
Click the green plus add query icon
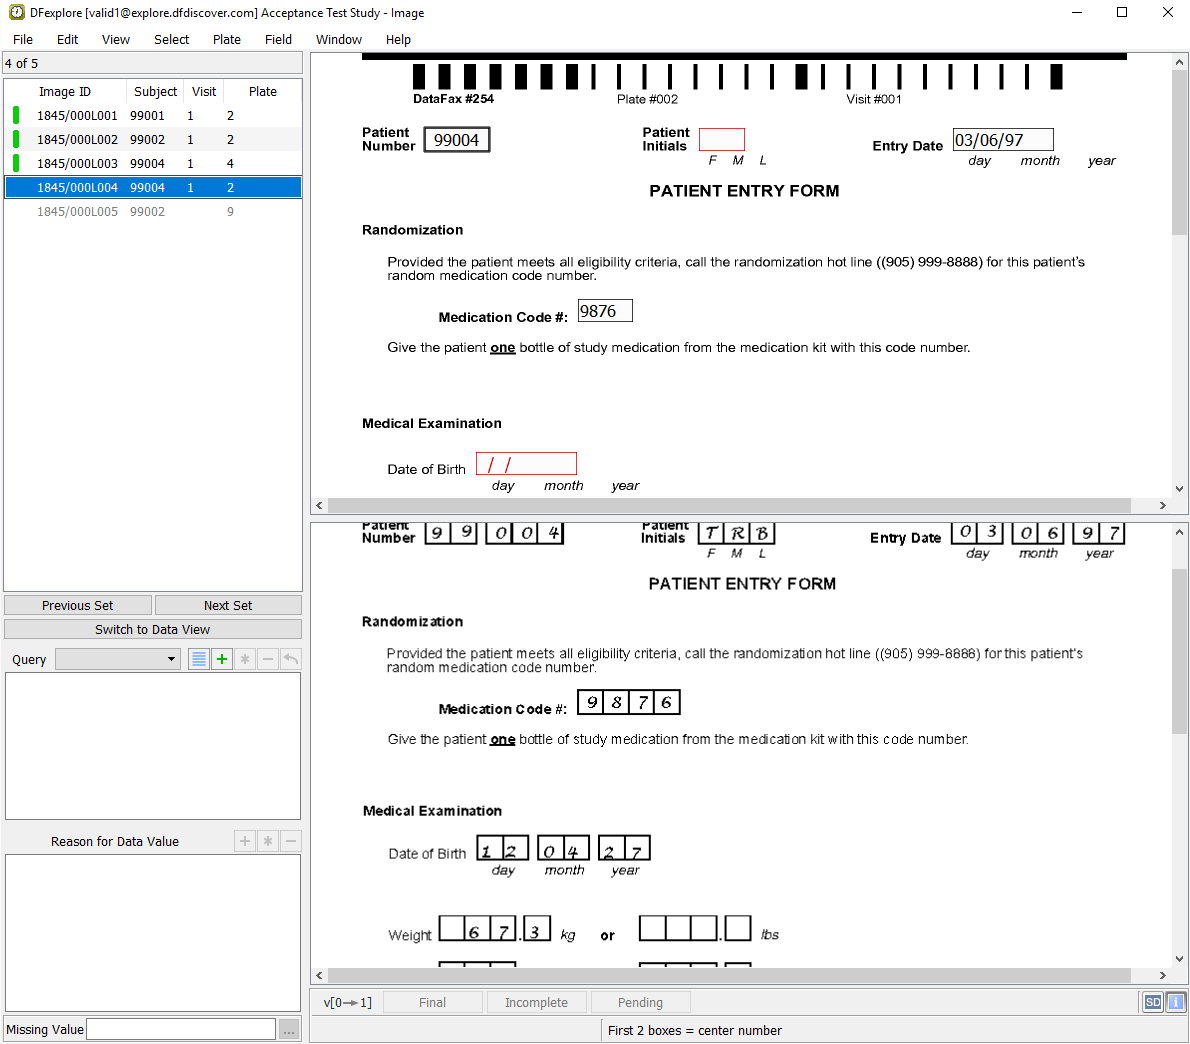222,659
